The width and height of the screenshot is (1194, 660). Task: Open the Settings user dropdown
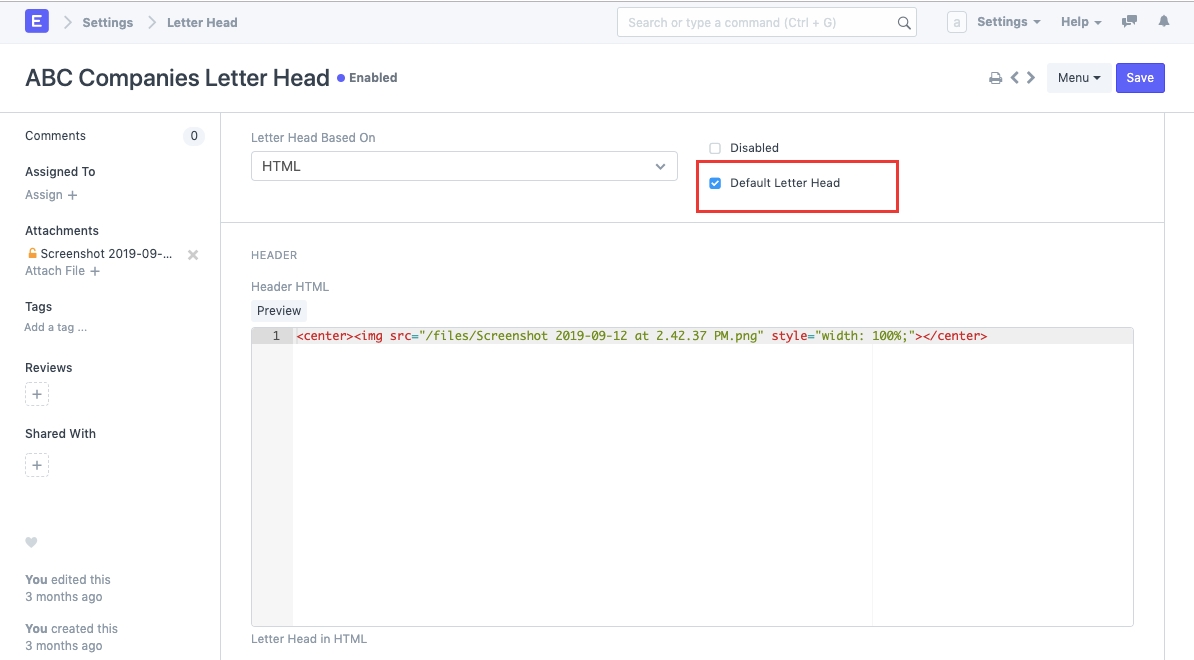click(x=1008, y=22)
